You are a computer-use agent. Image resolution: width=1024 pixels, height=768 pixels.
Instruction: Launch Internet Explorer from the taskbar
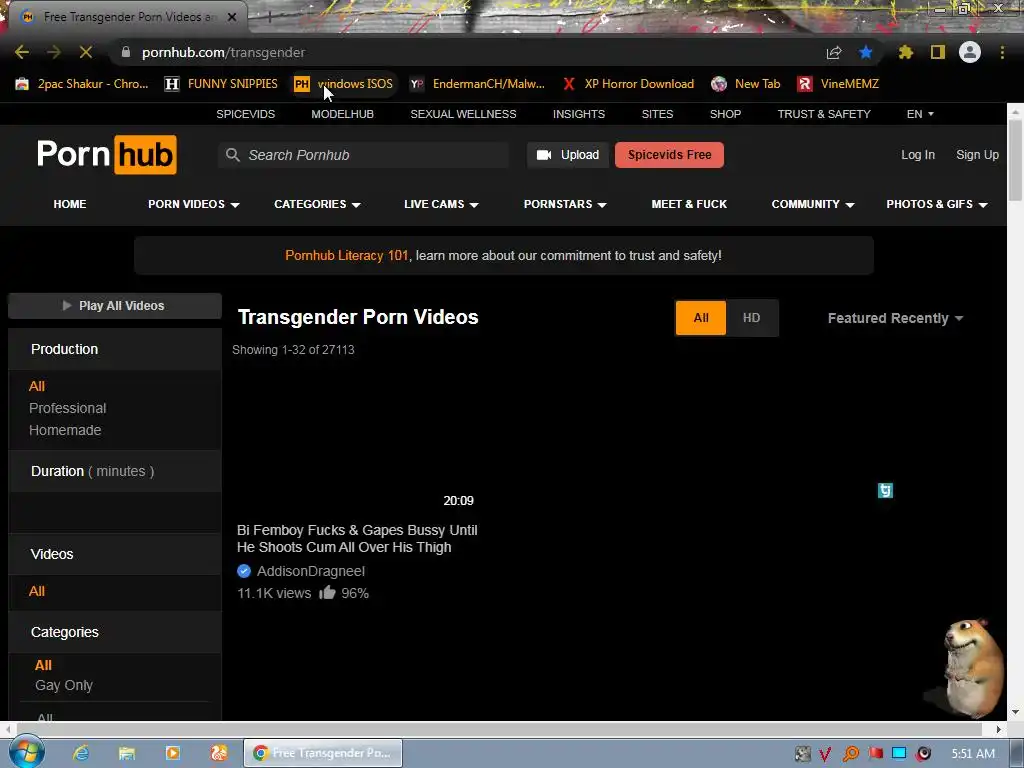coord(81,753)
